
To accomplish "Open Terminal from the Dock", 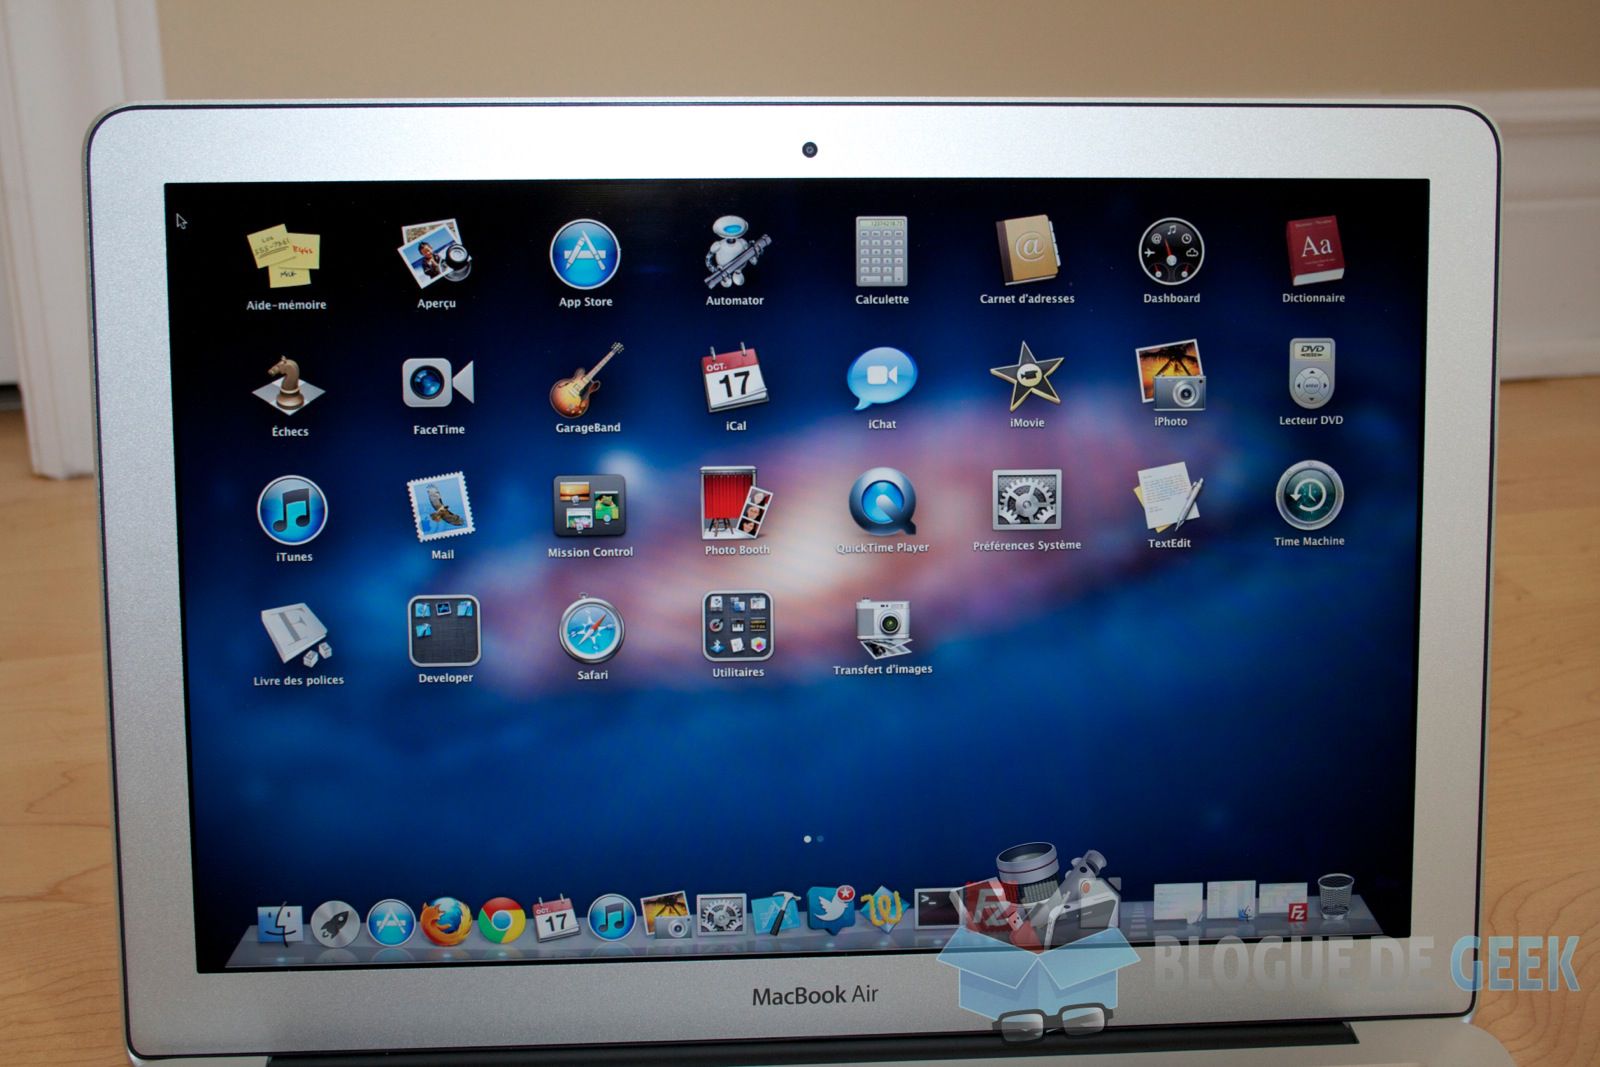I will [936, 907].
